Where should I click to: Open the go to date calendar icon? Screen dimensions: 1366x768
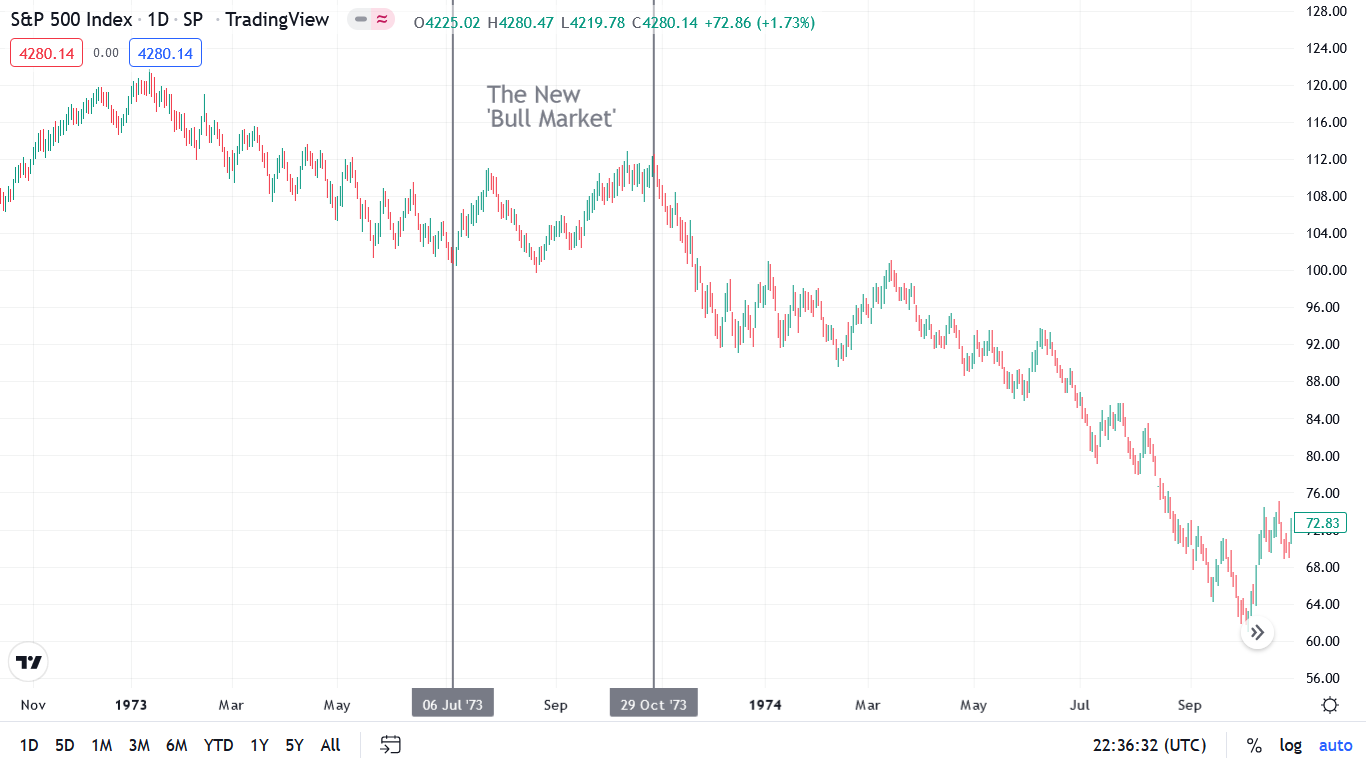pos(391,745)
